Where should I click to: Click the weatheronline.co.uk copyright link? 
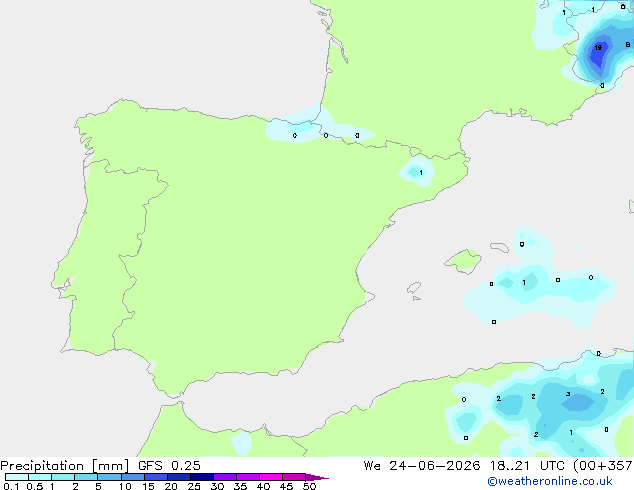(550, 481)
